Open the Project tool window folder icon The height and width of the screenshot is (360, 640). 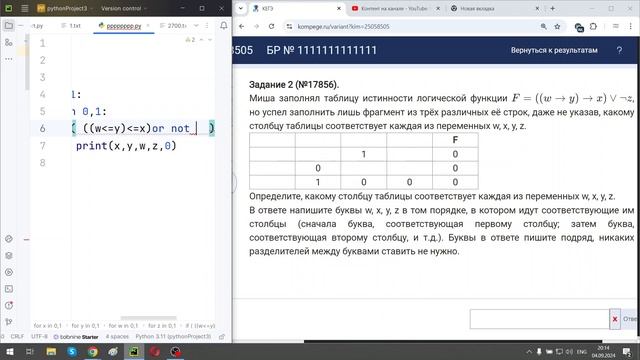(9, 26)
